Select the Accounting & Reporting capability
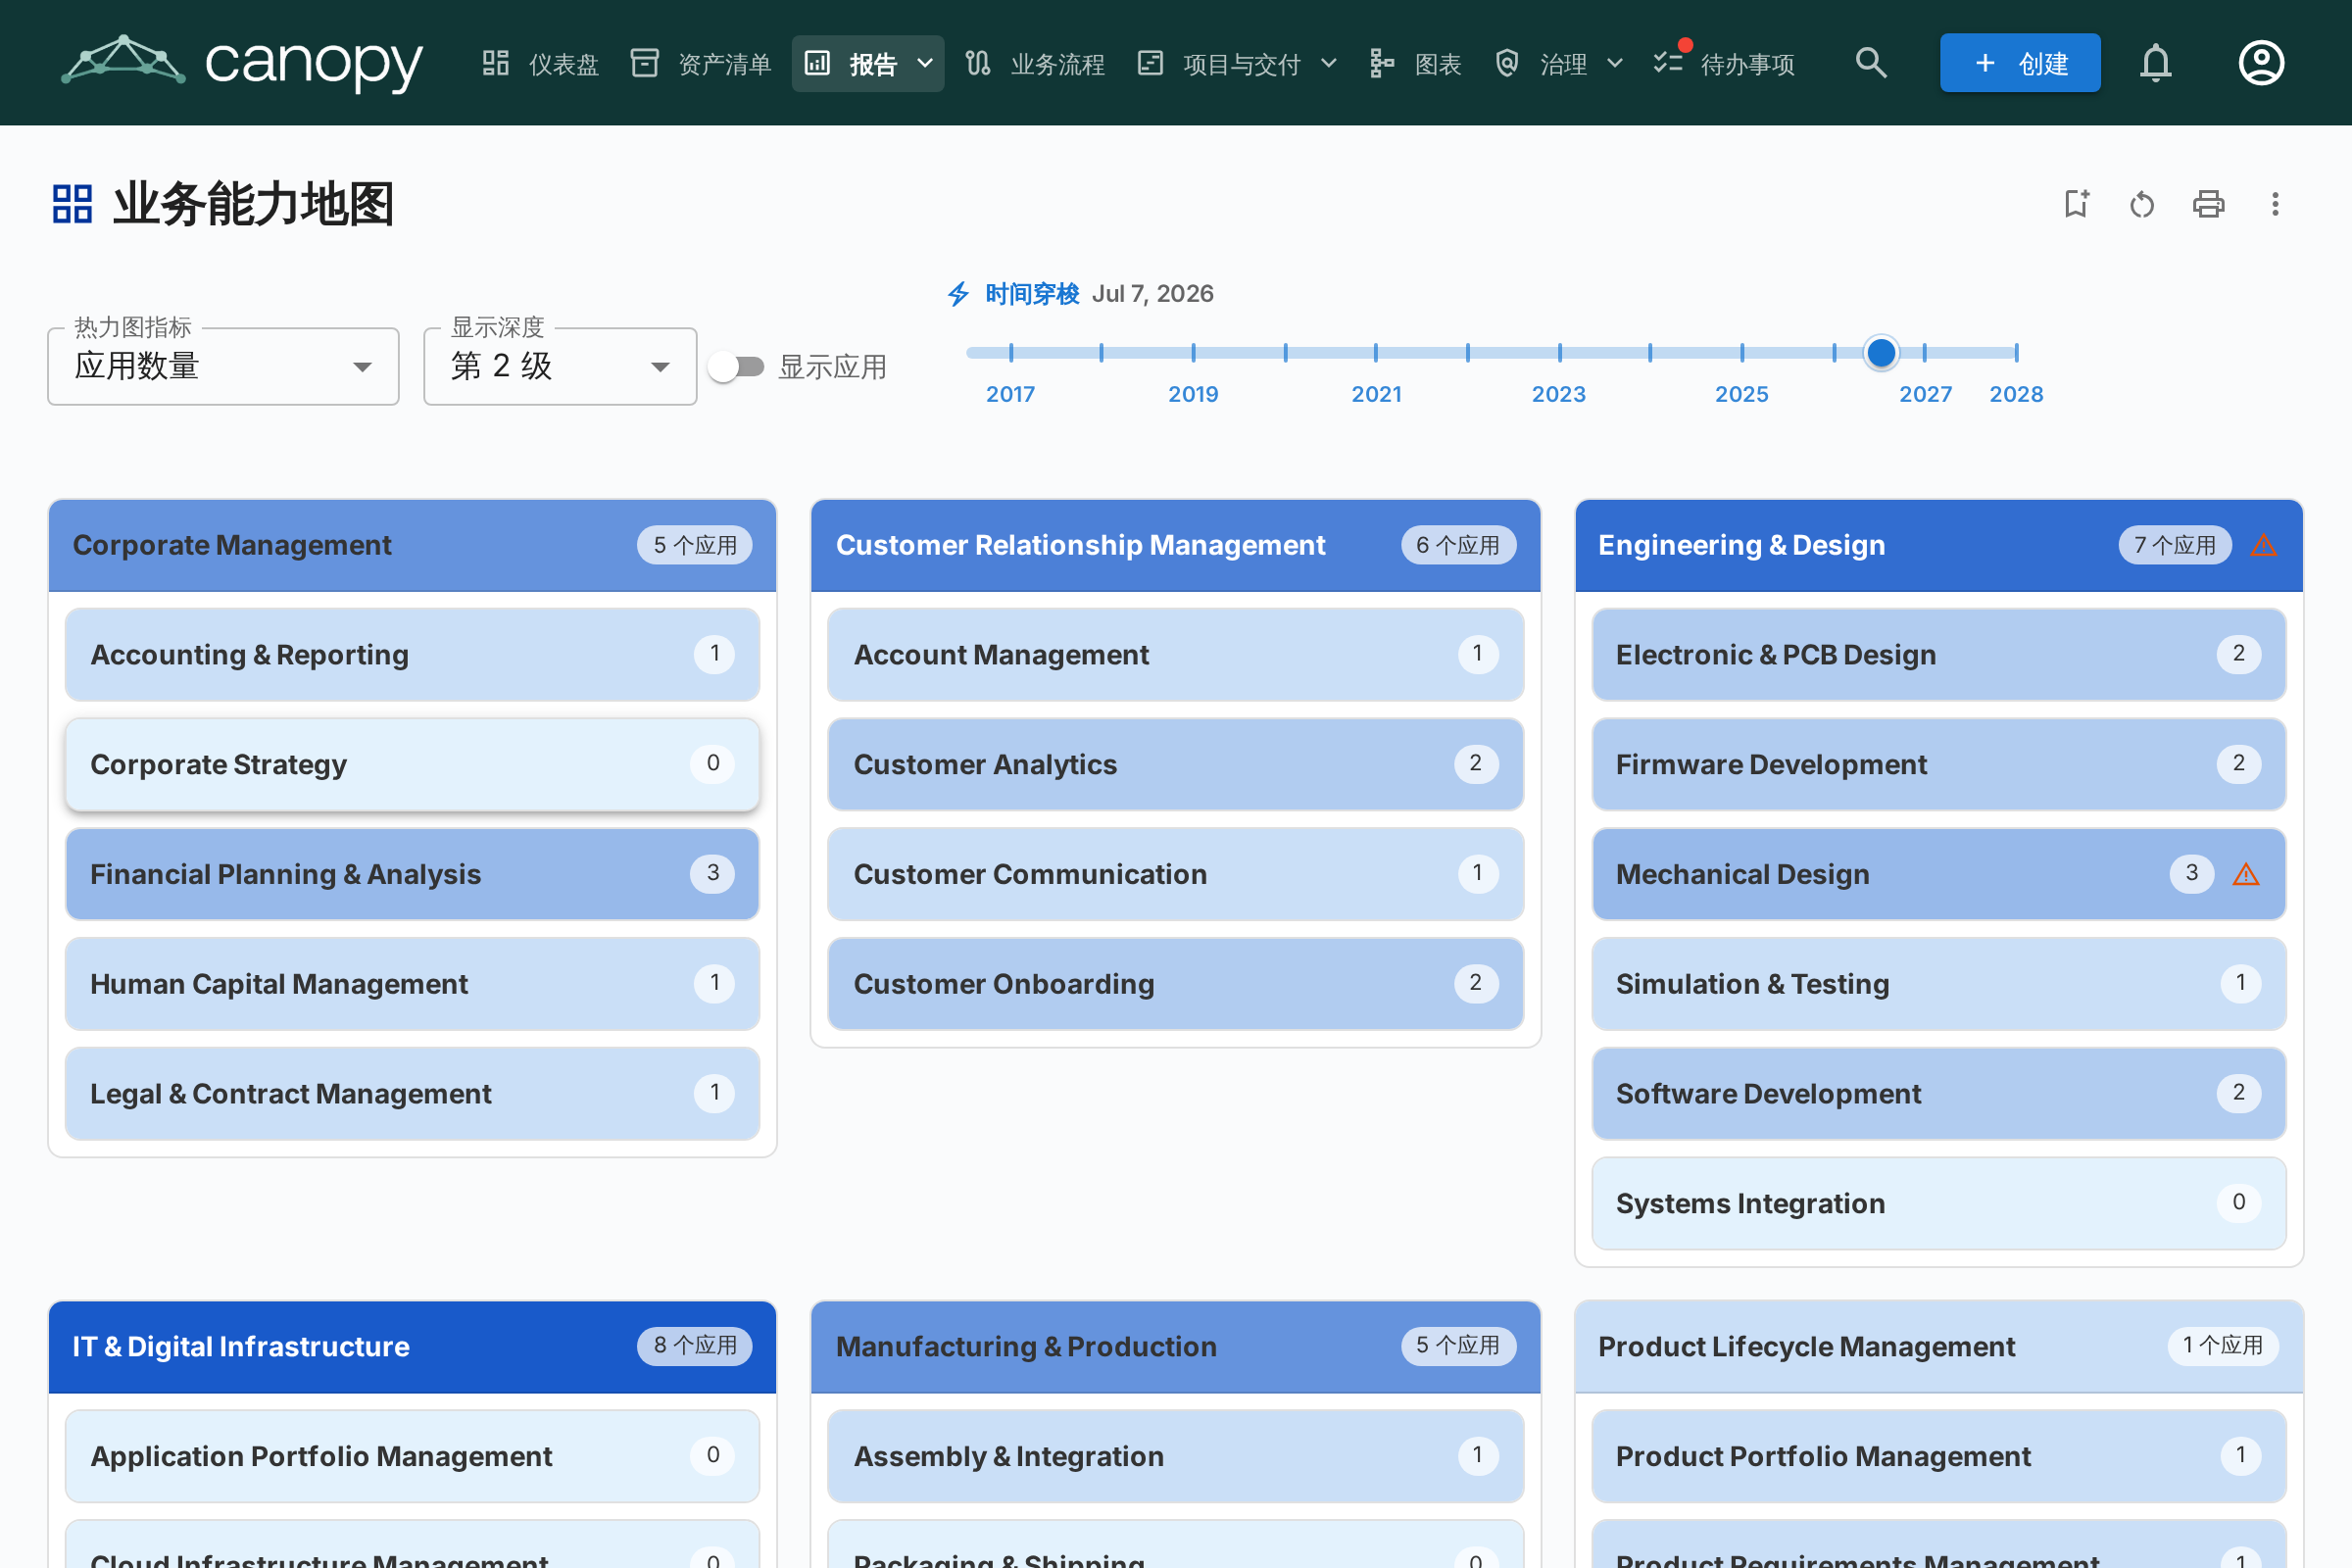The height and width of the screenshot is (1568, 2352). (412, 654)
